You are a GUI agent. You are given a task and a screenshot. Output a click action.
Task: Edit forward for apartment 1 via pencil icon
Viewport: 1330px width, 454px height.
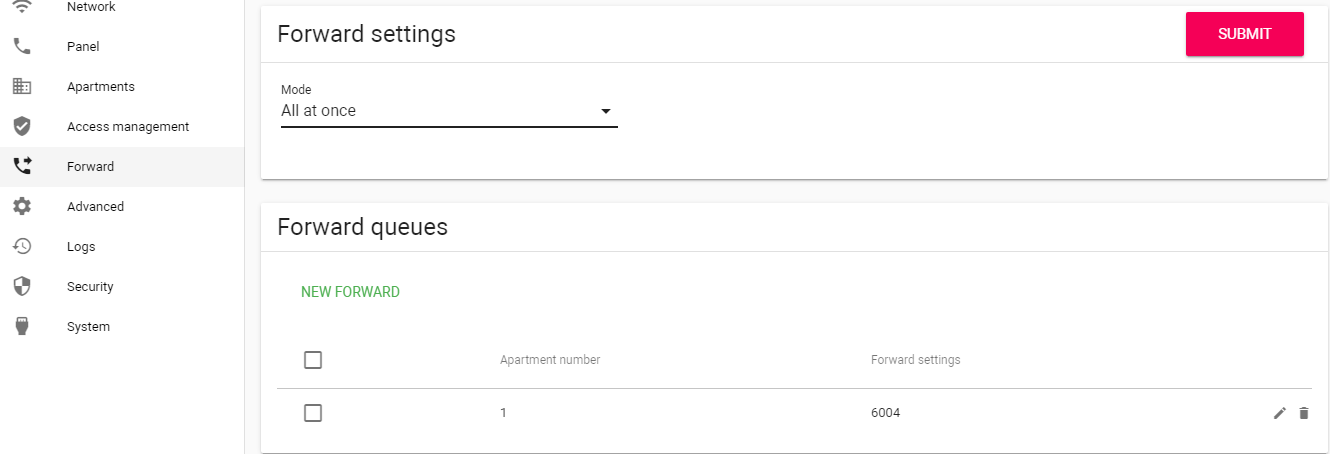click(1279, 413)
